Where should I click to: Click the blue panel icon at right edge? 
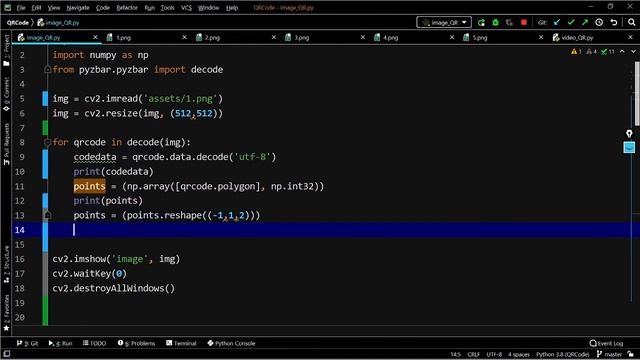pos(629,147)
